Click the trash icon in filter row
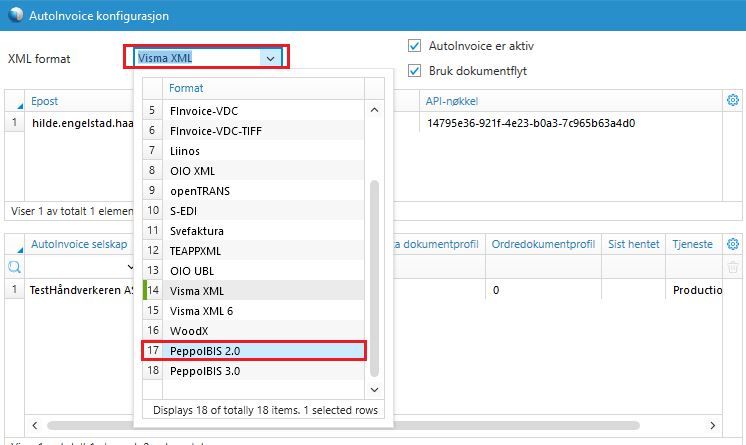Screen dimensions: 746x445 click(x=733, y=267)
